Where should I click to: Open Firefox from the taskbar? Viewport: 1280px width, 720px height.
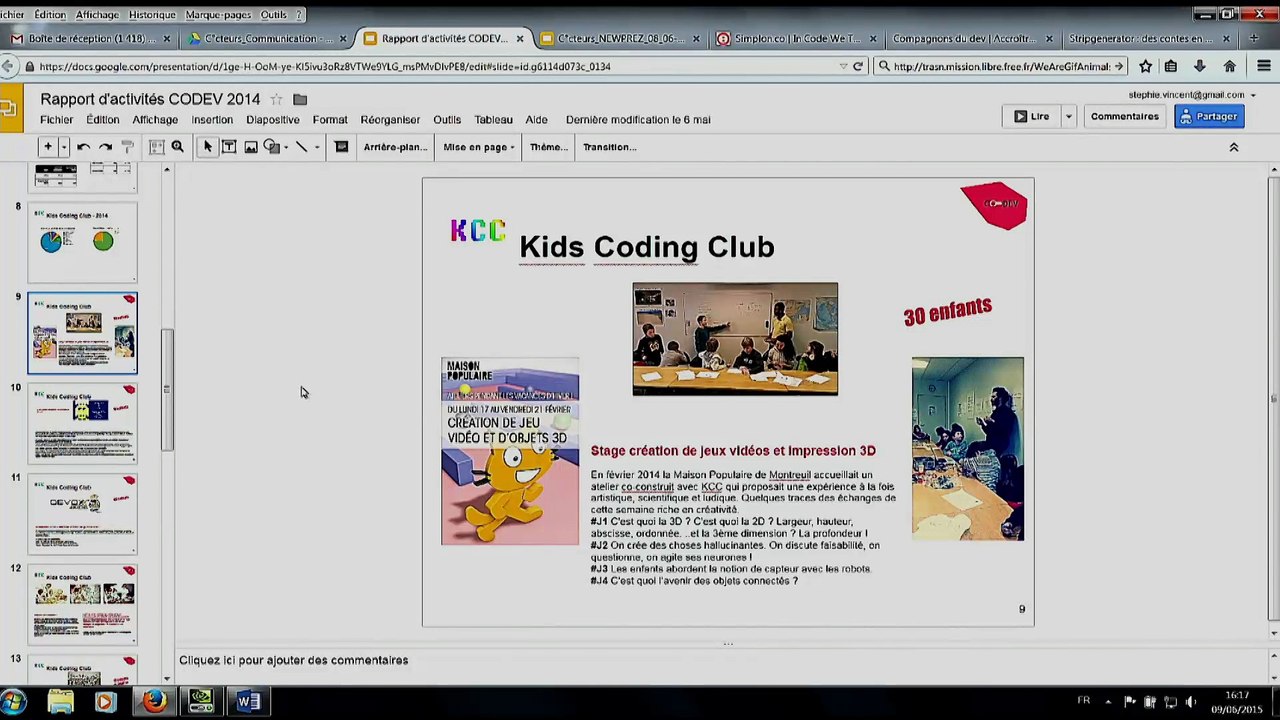click(x=154, y=702)
